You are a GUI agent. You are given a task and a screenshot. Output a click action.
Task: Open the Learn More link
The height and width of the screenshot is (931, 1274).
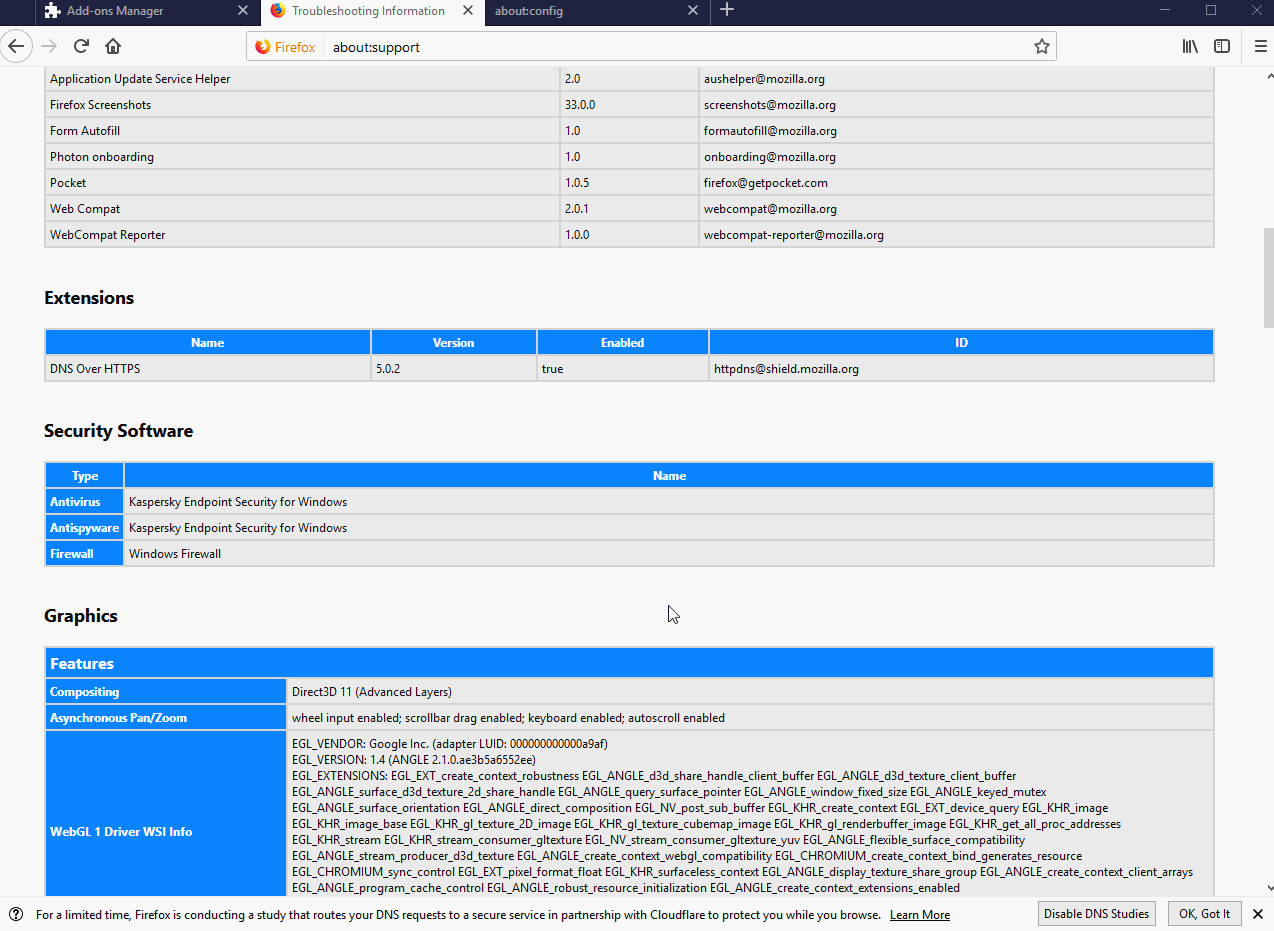[x=920, y=915]
